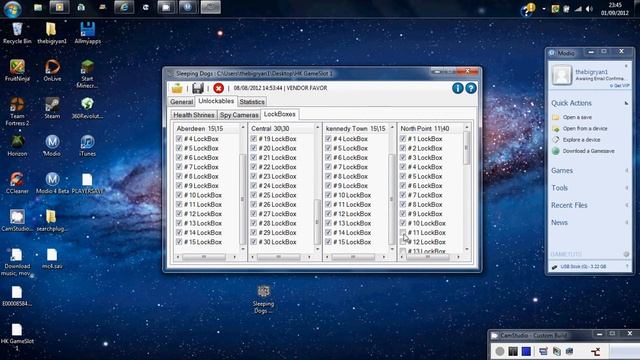Open Recycle Bin desktop icon
The height and width of the screenshot is (360, 640).
(x=17, y=33)
